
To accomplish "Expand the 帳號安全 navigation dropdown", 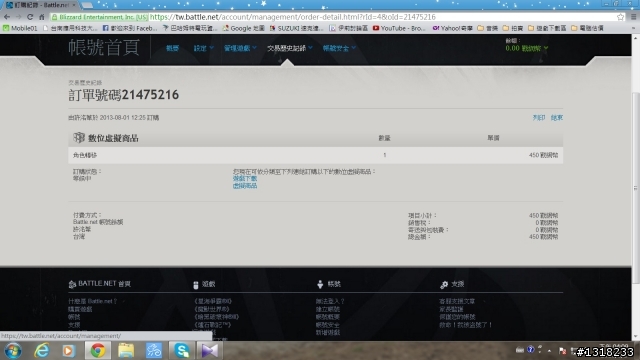I will pyautogui.click(x=339, y=48).
